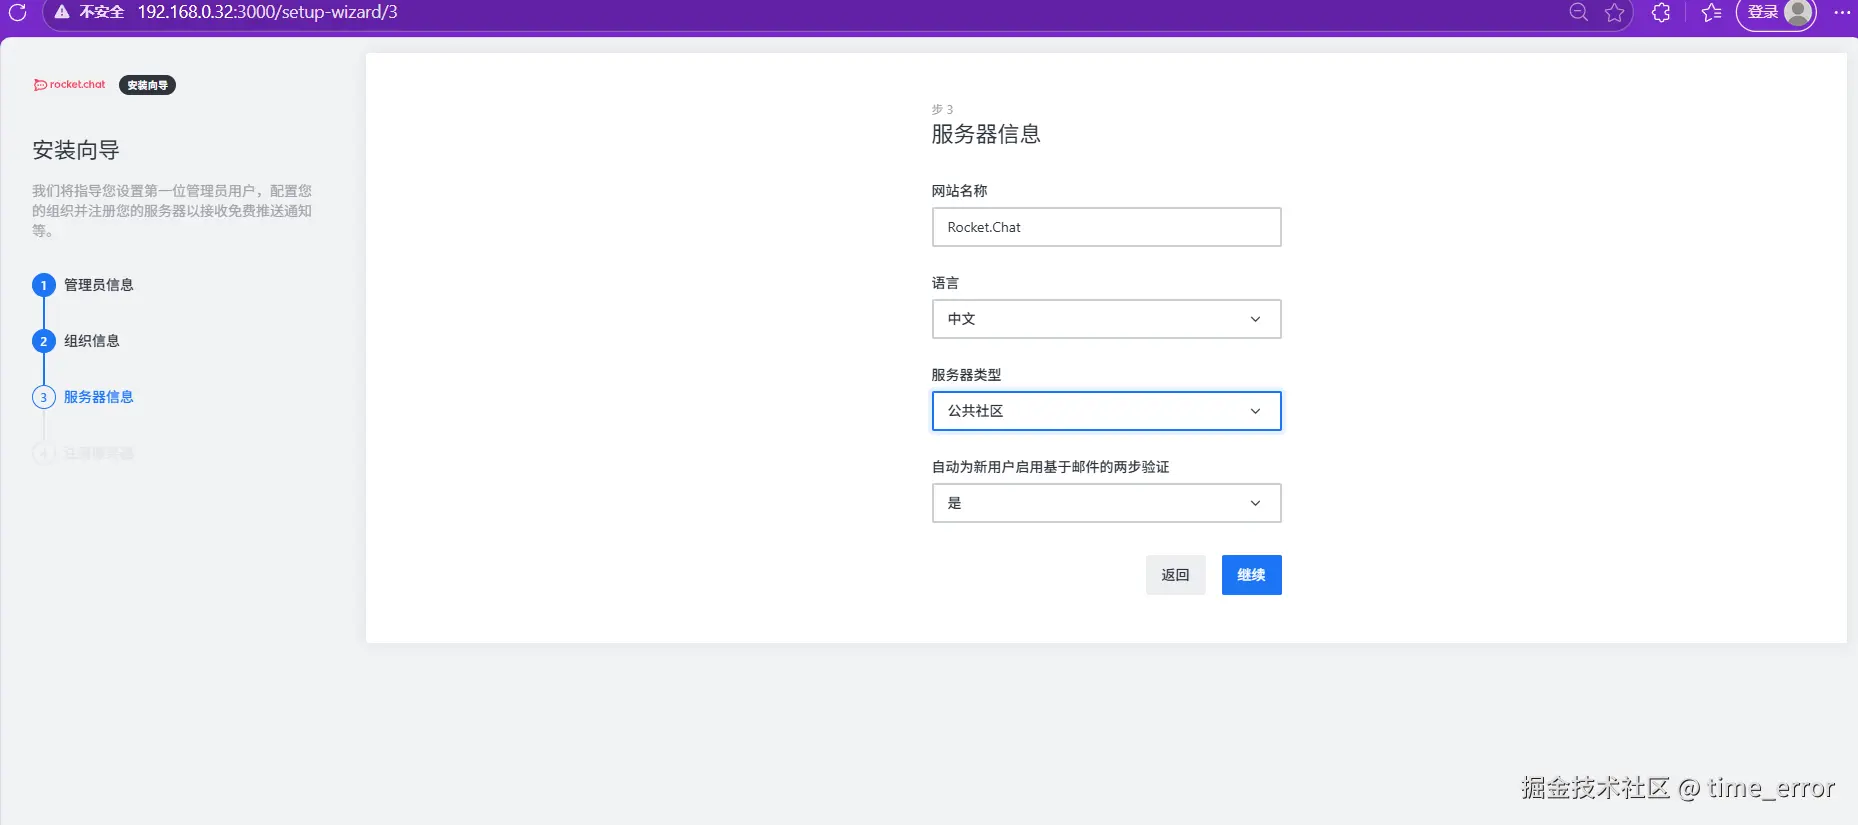The image size is (1858, 825).
Task: Click the address bar URL
Action: coord(268,12)
